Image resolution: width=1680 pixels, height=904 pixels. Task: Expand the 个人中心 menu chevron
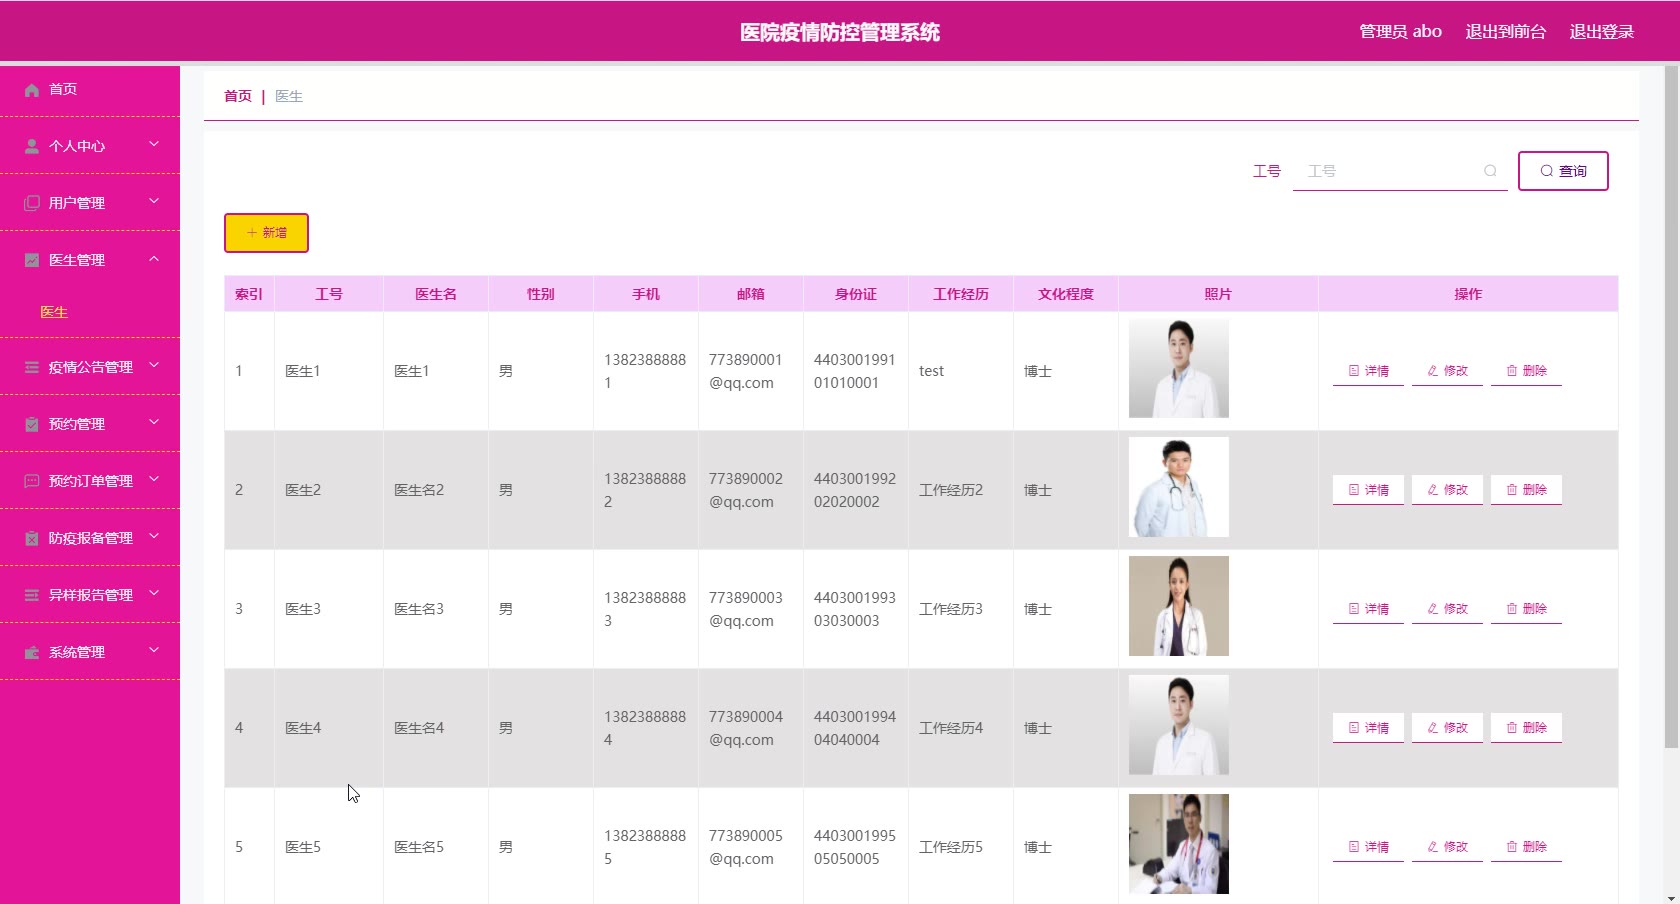pyautogui.click(x=154, y=145)
